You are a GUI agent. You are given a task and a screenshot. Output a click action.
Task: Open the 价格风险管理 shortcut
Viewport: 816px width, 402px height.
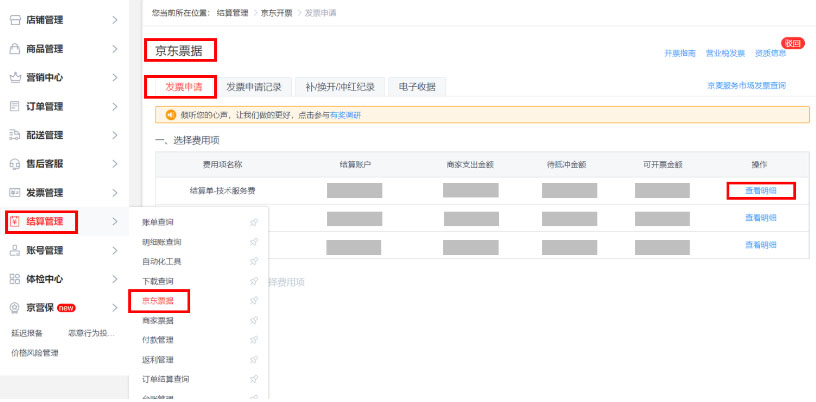(35, 353)
